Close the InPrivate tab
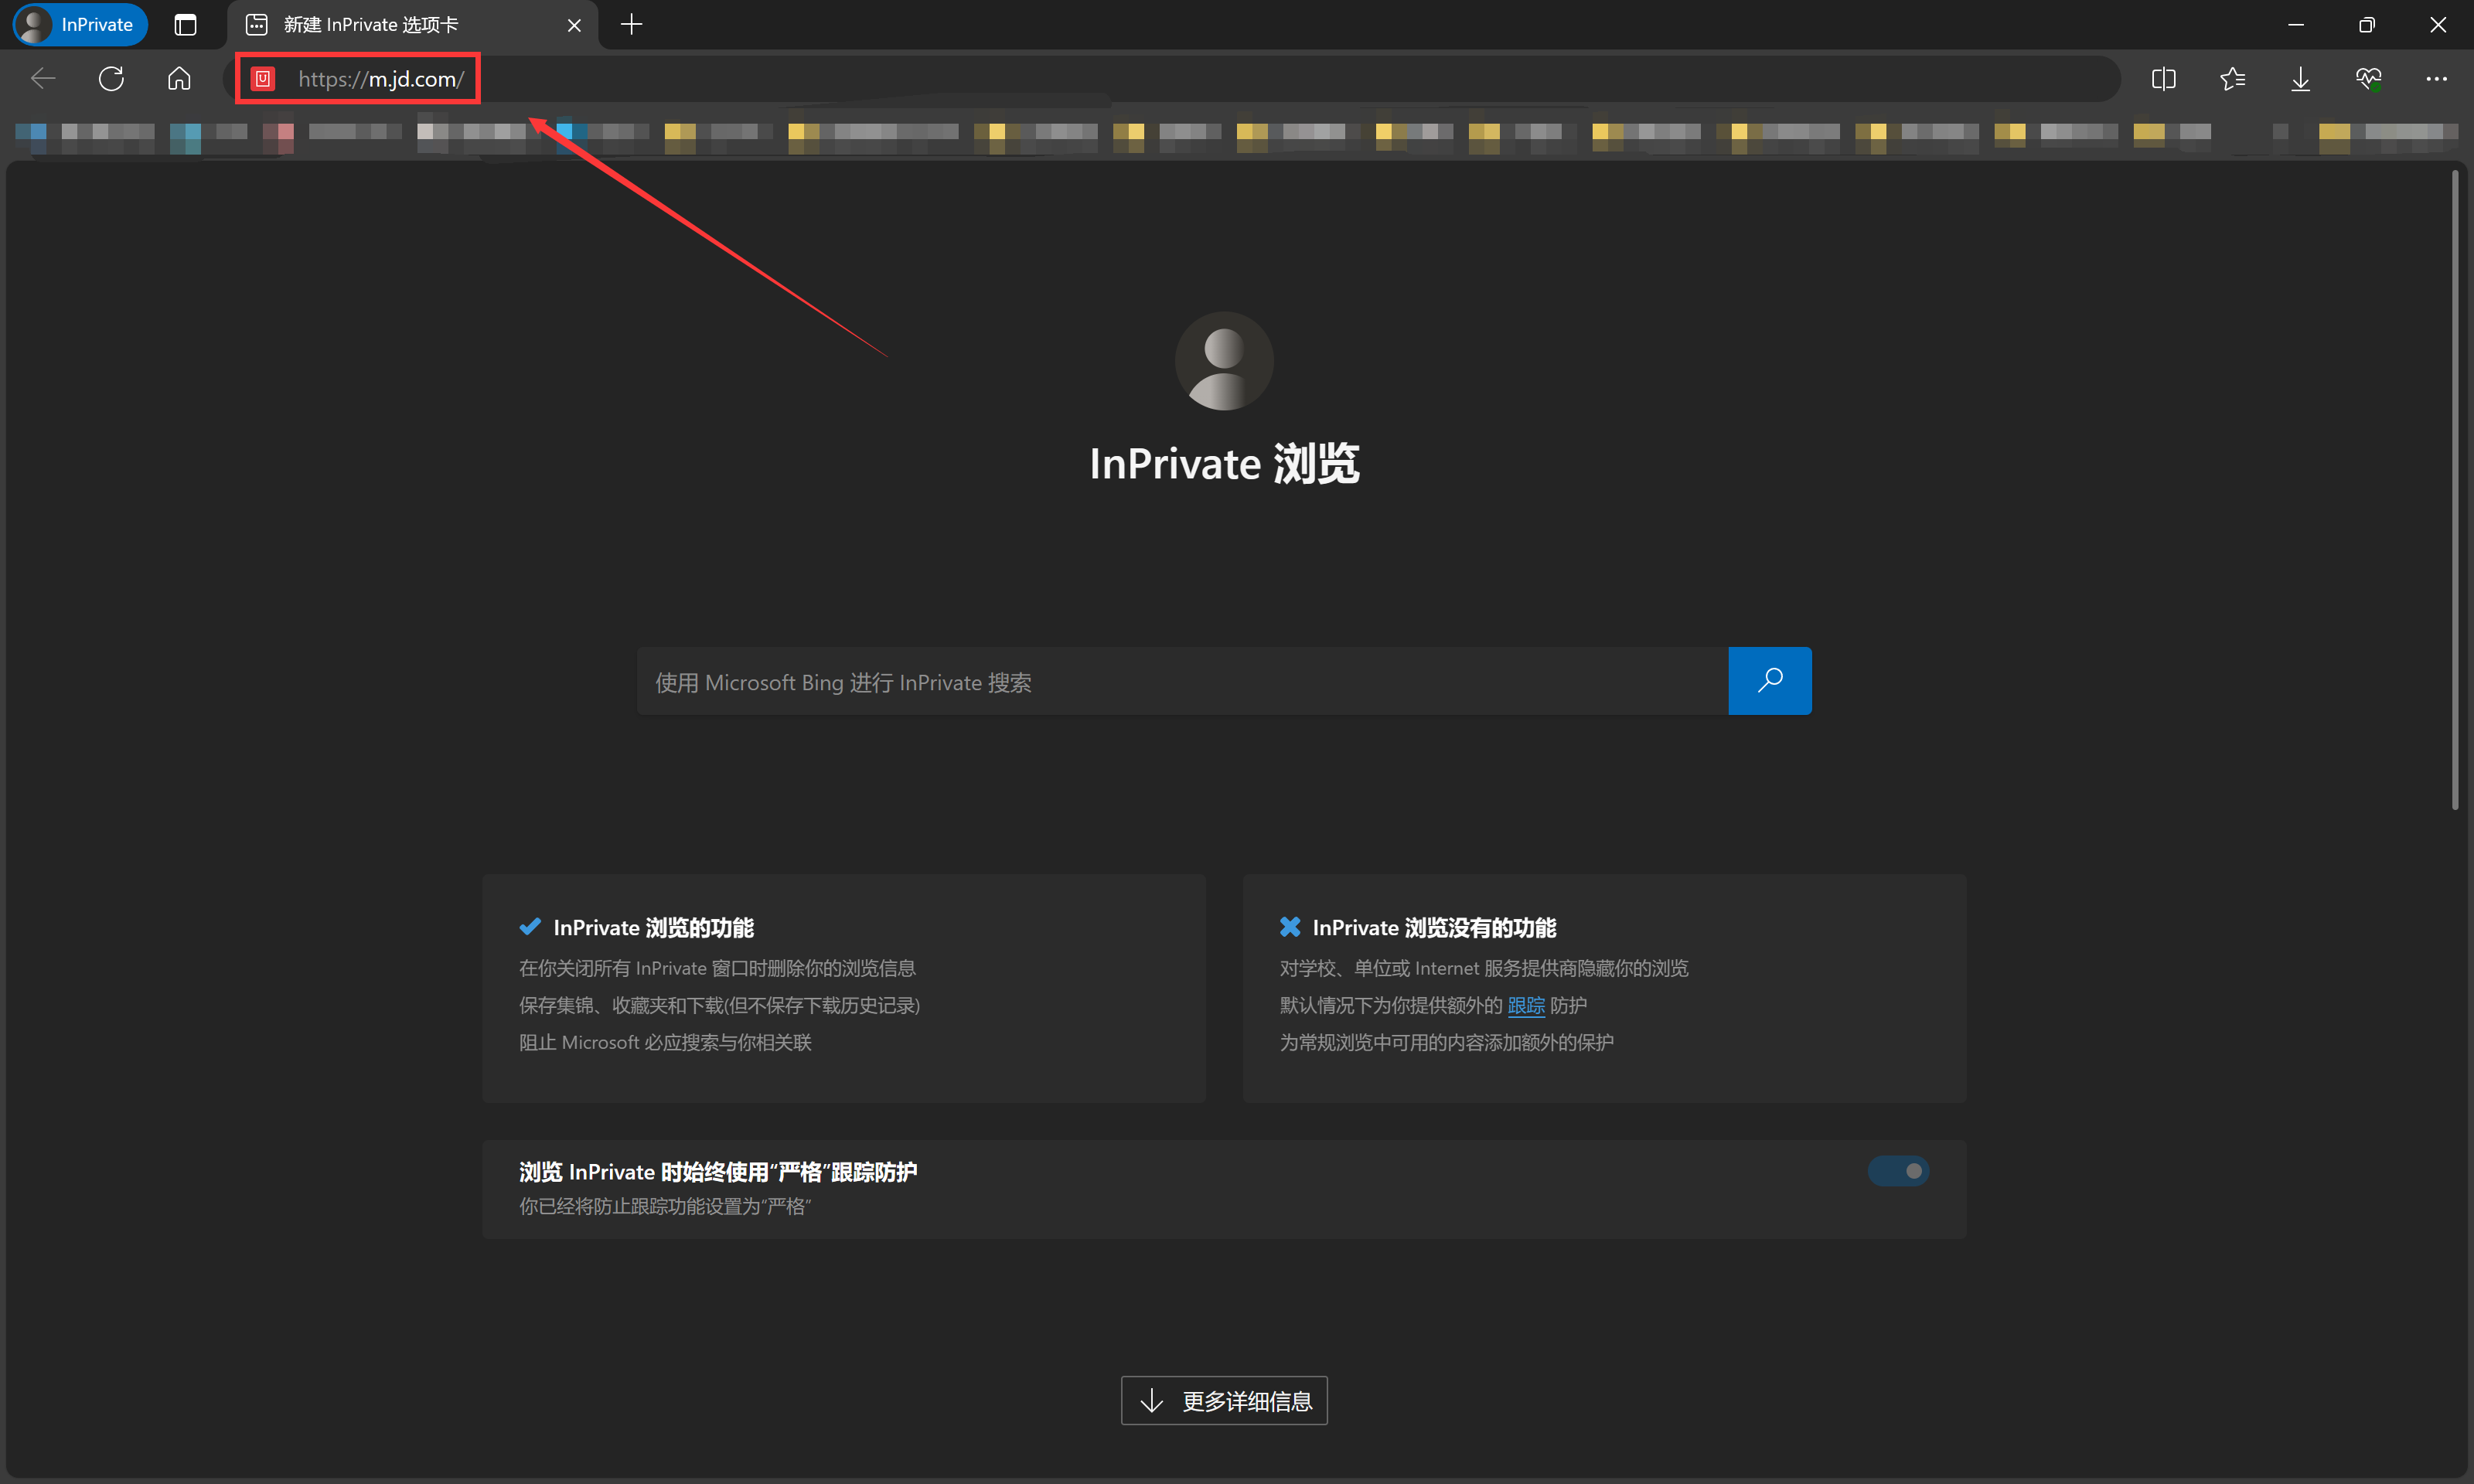Viewport: 2474px width, 1484px height. [x=574, y=25]
